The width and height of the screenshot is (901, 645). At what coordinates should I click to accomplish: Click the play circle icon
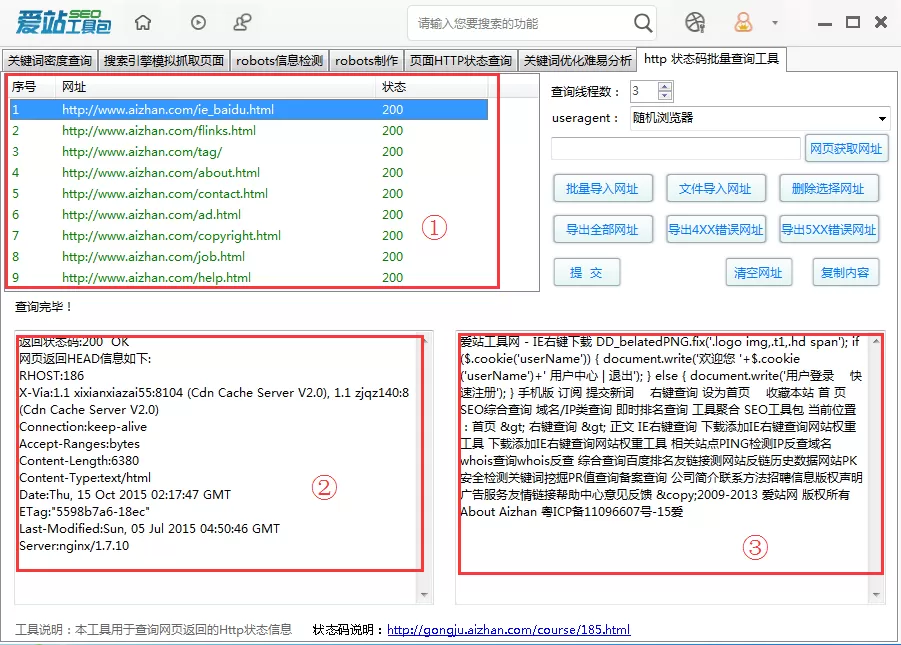pos(198,22)
